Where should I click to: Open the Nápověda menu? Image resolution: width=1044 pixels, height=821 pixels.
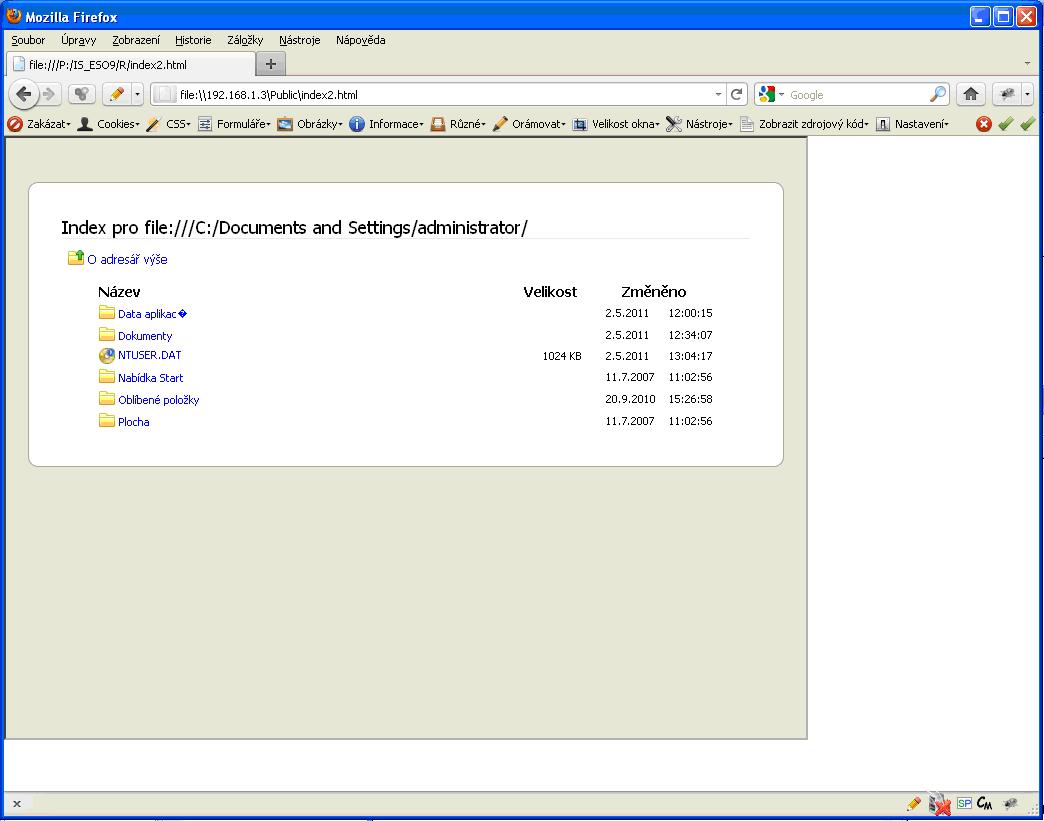pyautogui.click(x=360, y=40)
